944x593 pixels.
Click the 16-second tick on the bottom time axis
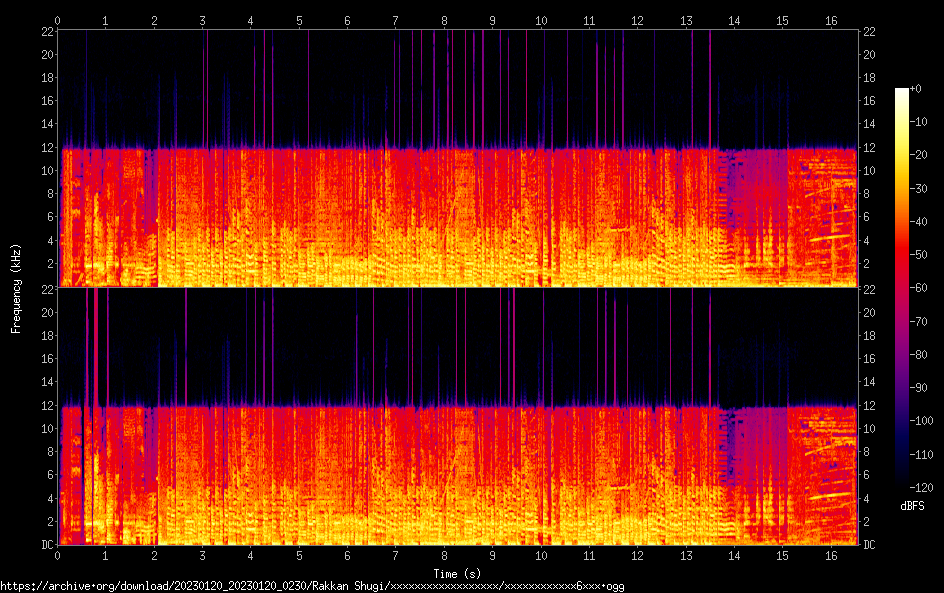pos(831,555)
